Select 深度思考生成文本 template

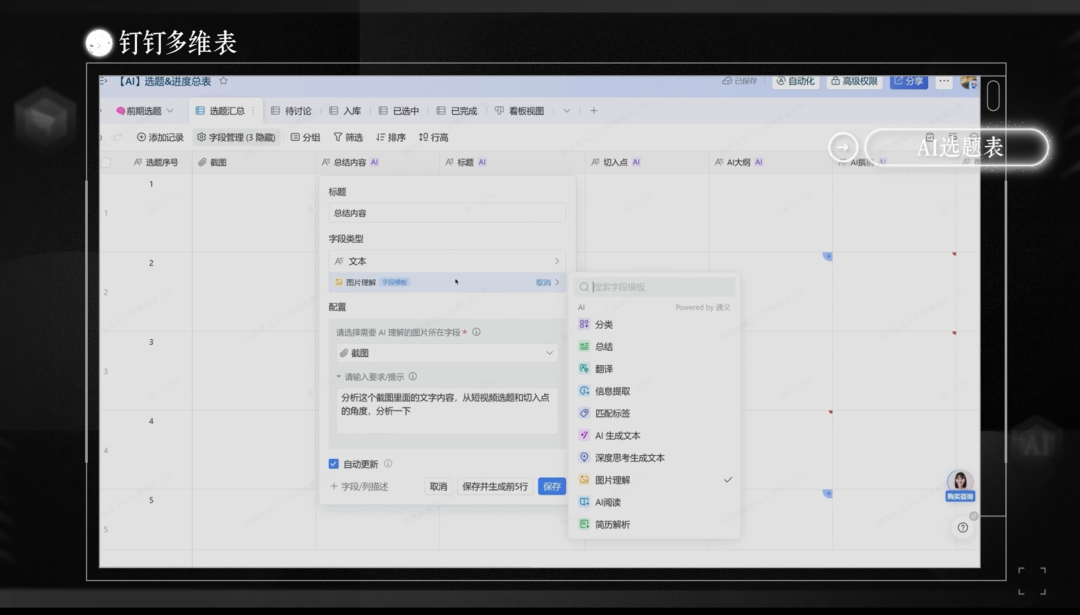[x=654, y=457]
